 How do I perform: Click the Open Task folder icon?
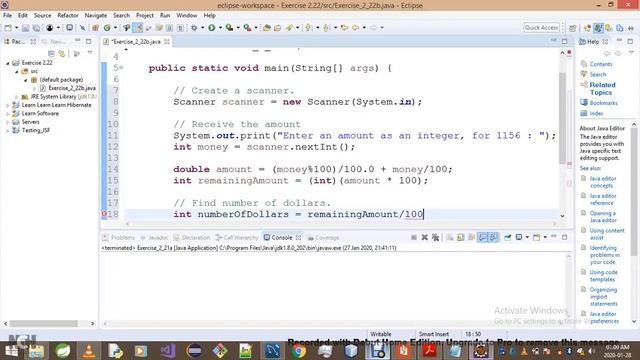pos(278,28)
